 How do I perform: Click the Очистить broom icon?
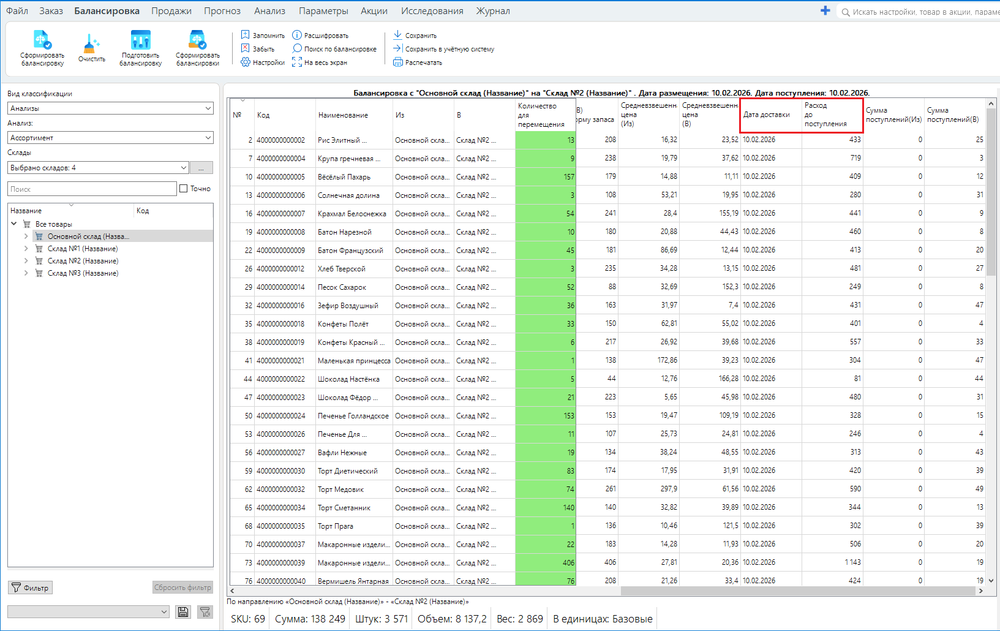click(x=92, y=43)
